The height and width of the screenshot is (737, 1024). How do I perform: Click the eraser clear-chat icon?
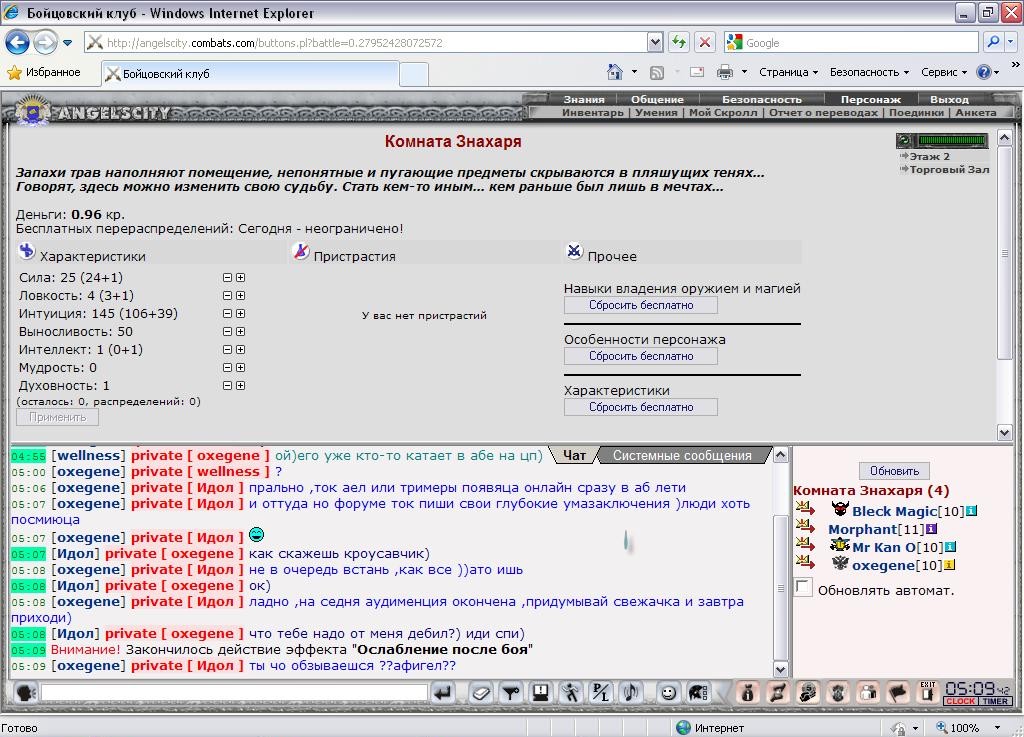point(481,693)
